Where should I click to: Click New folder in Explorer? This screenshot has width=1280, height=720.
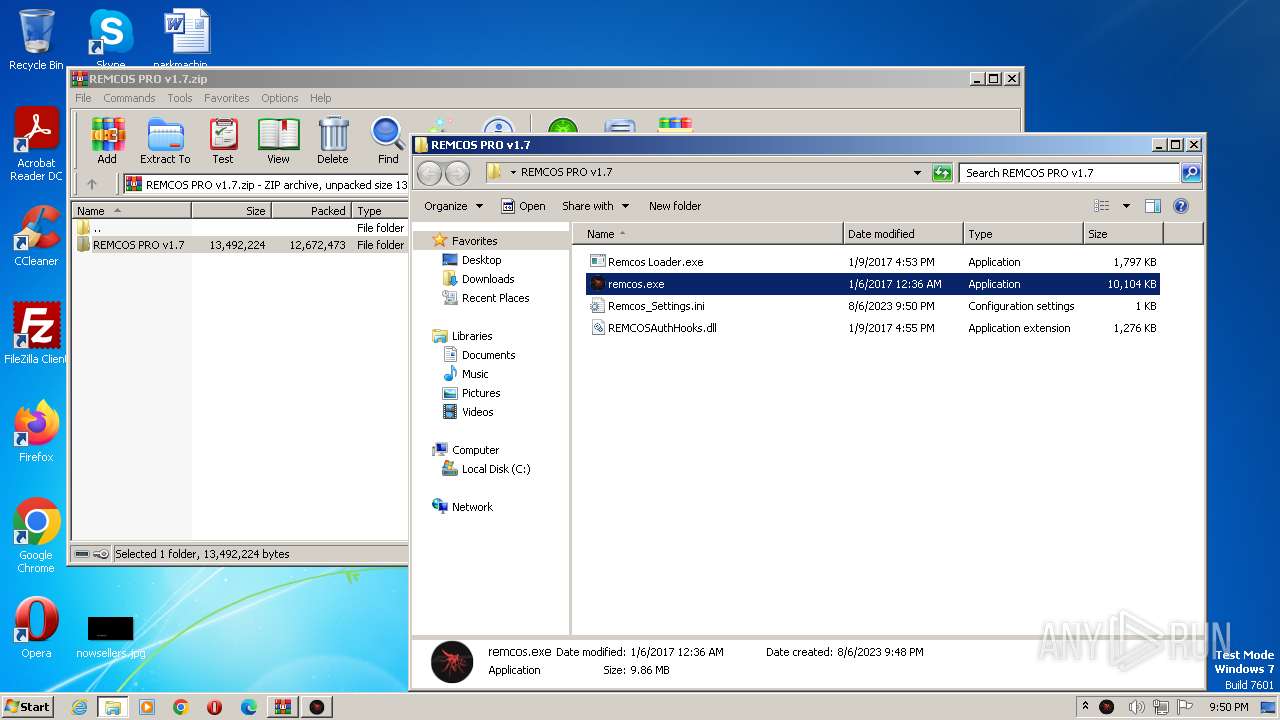tap(675, 206)
